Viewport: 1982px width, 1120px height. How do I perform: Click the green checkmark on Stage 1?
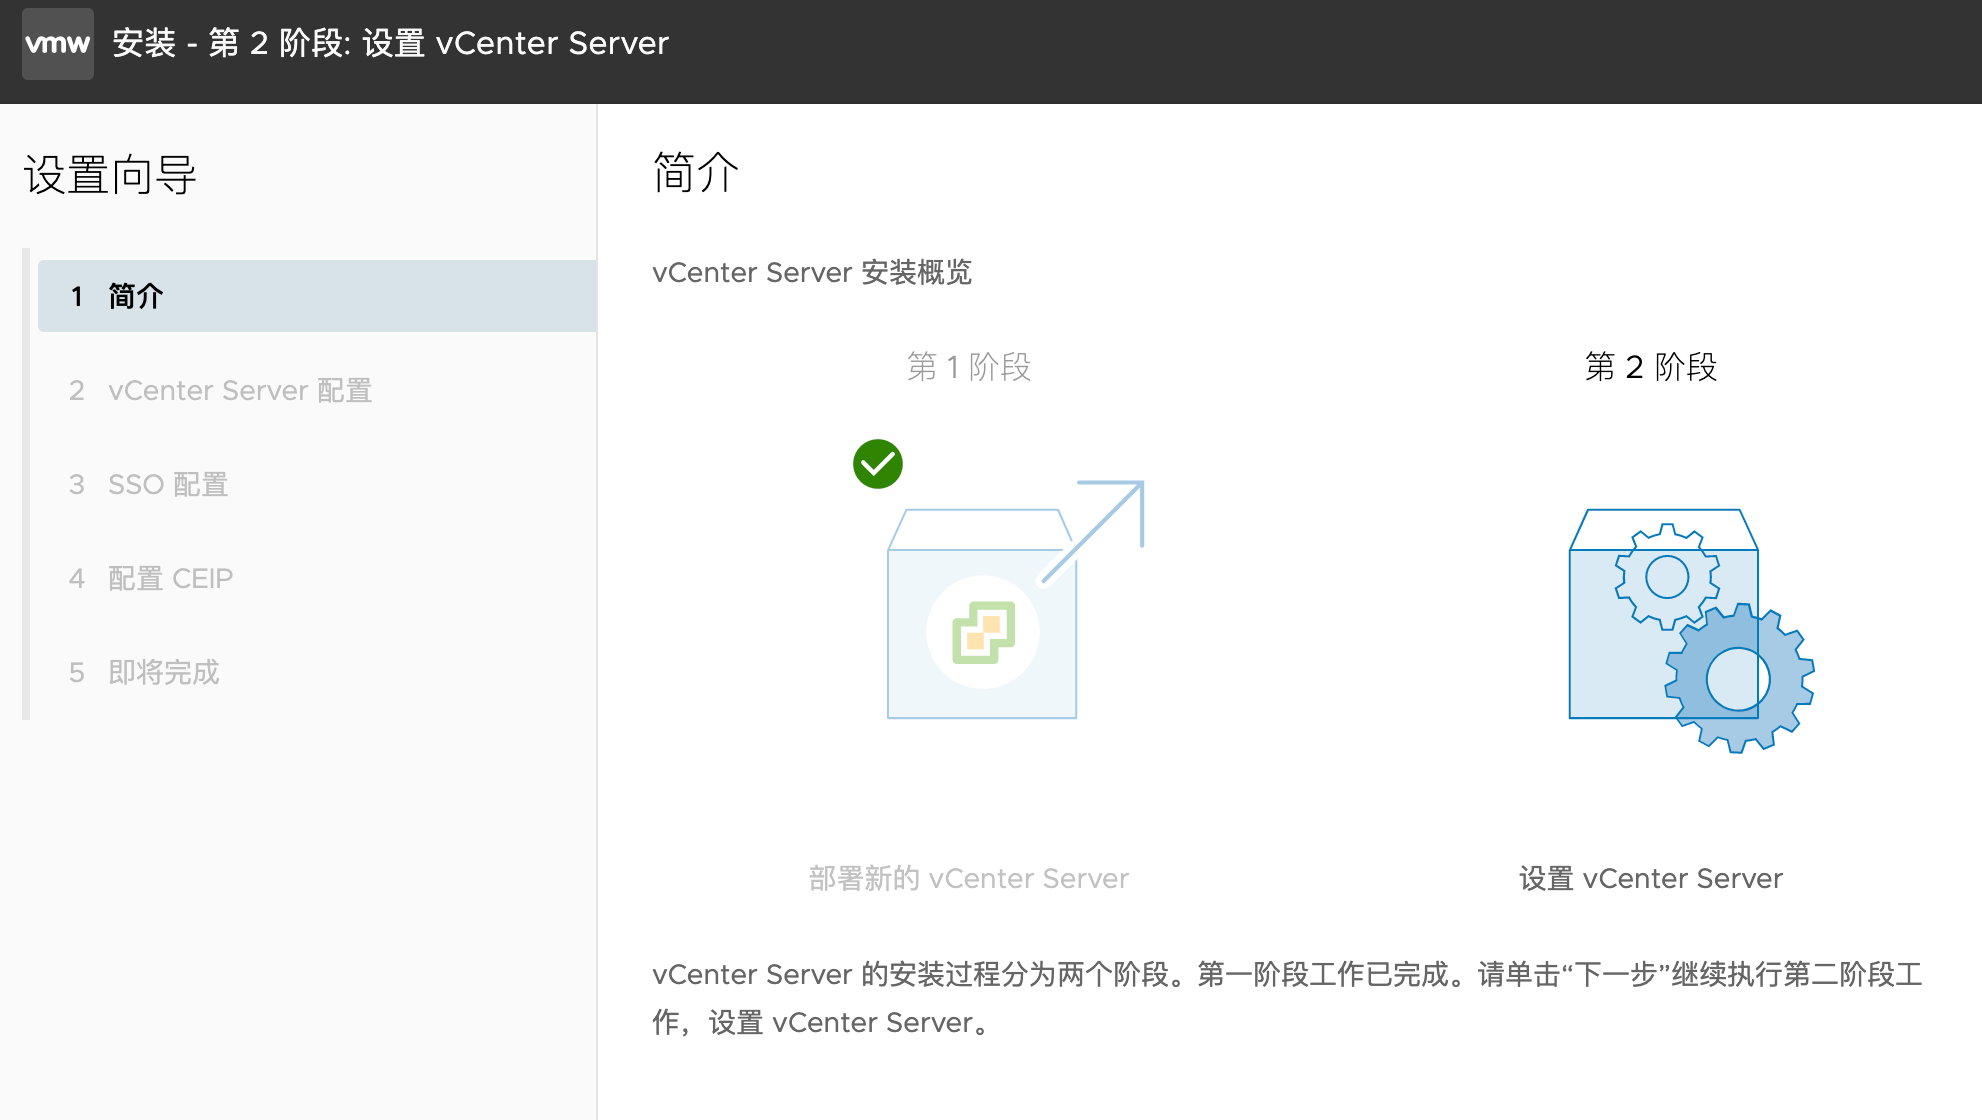[877, 464]
